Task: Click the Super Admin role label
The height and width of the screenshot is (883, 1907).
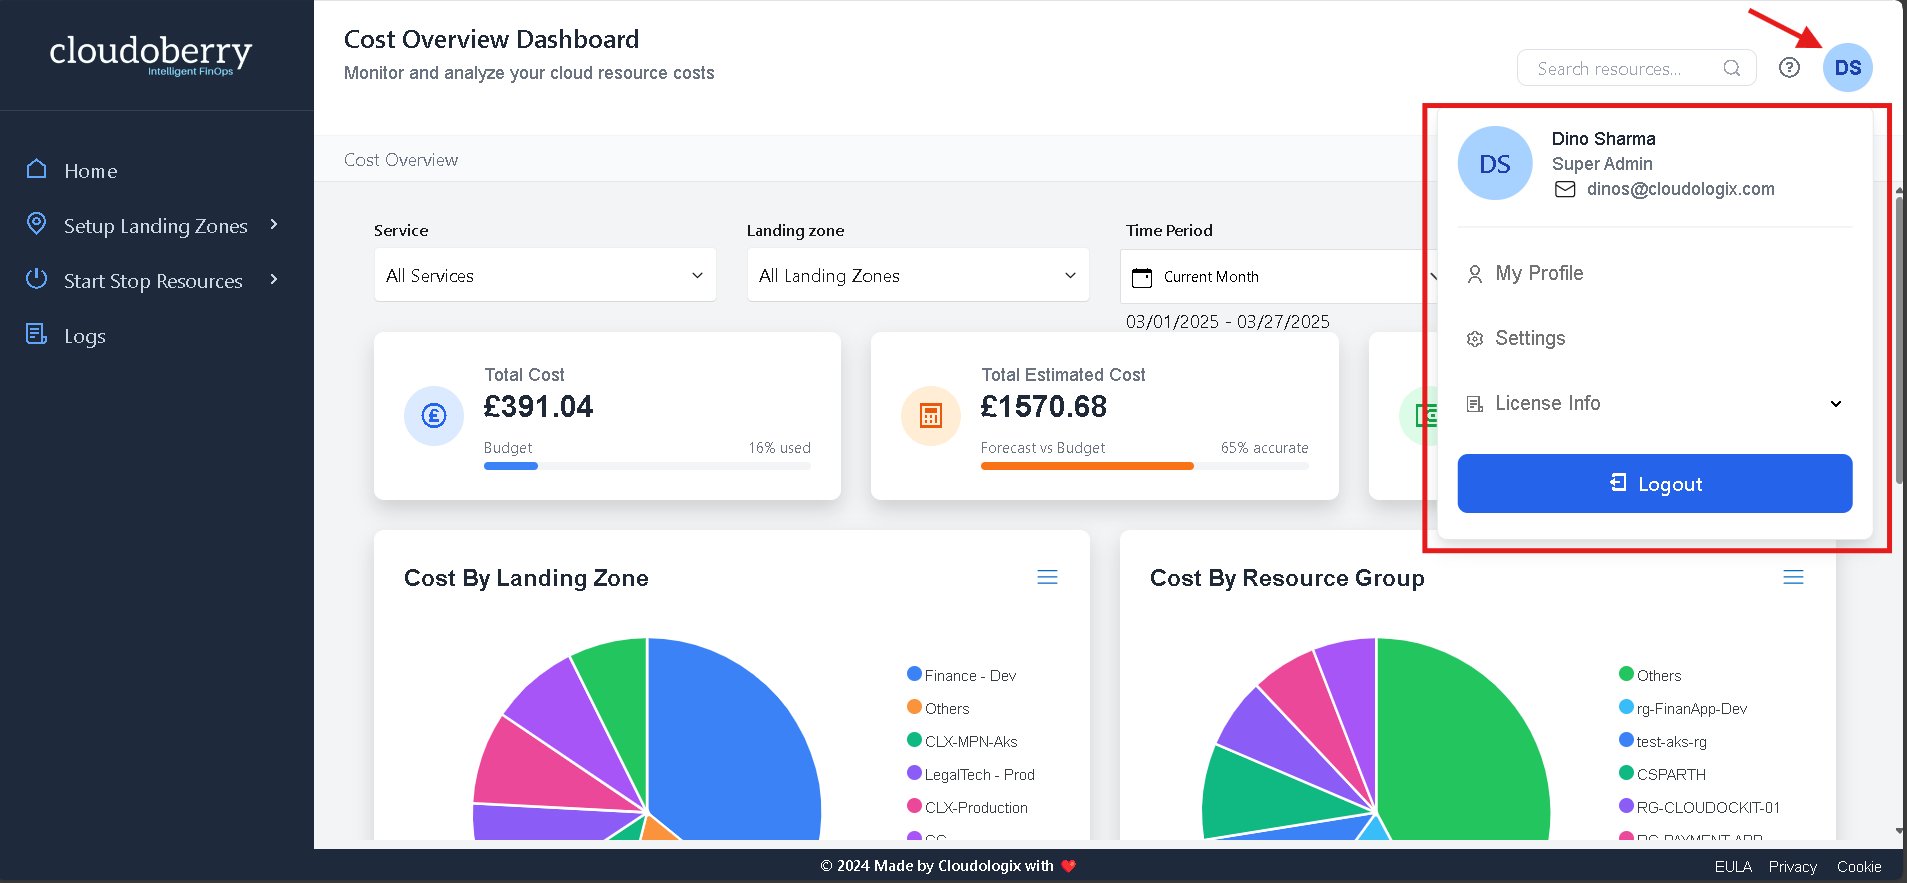Action: (1602, 164)
